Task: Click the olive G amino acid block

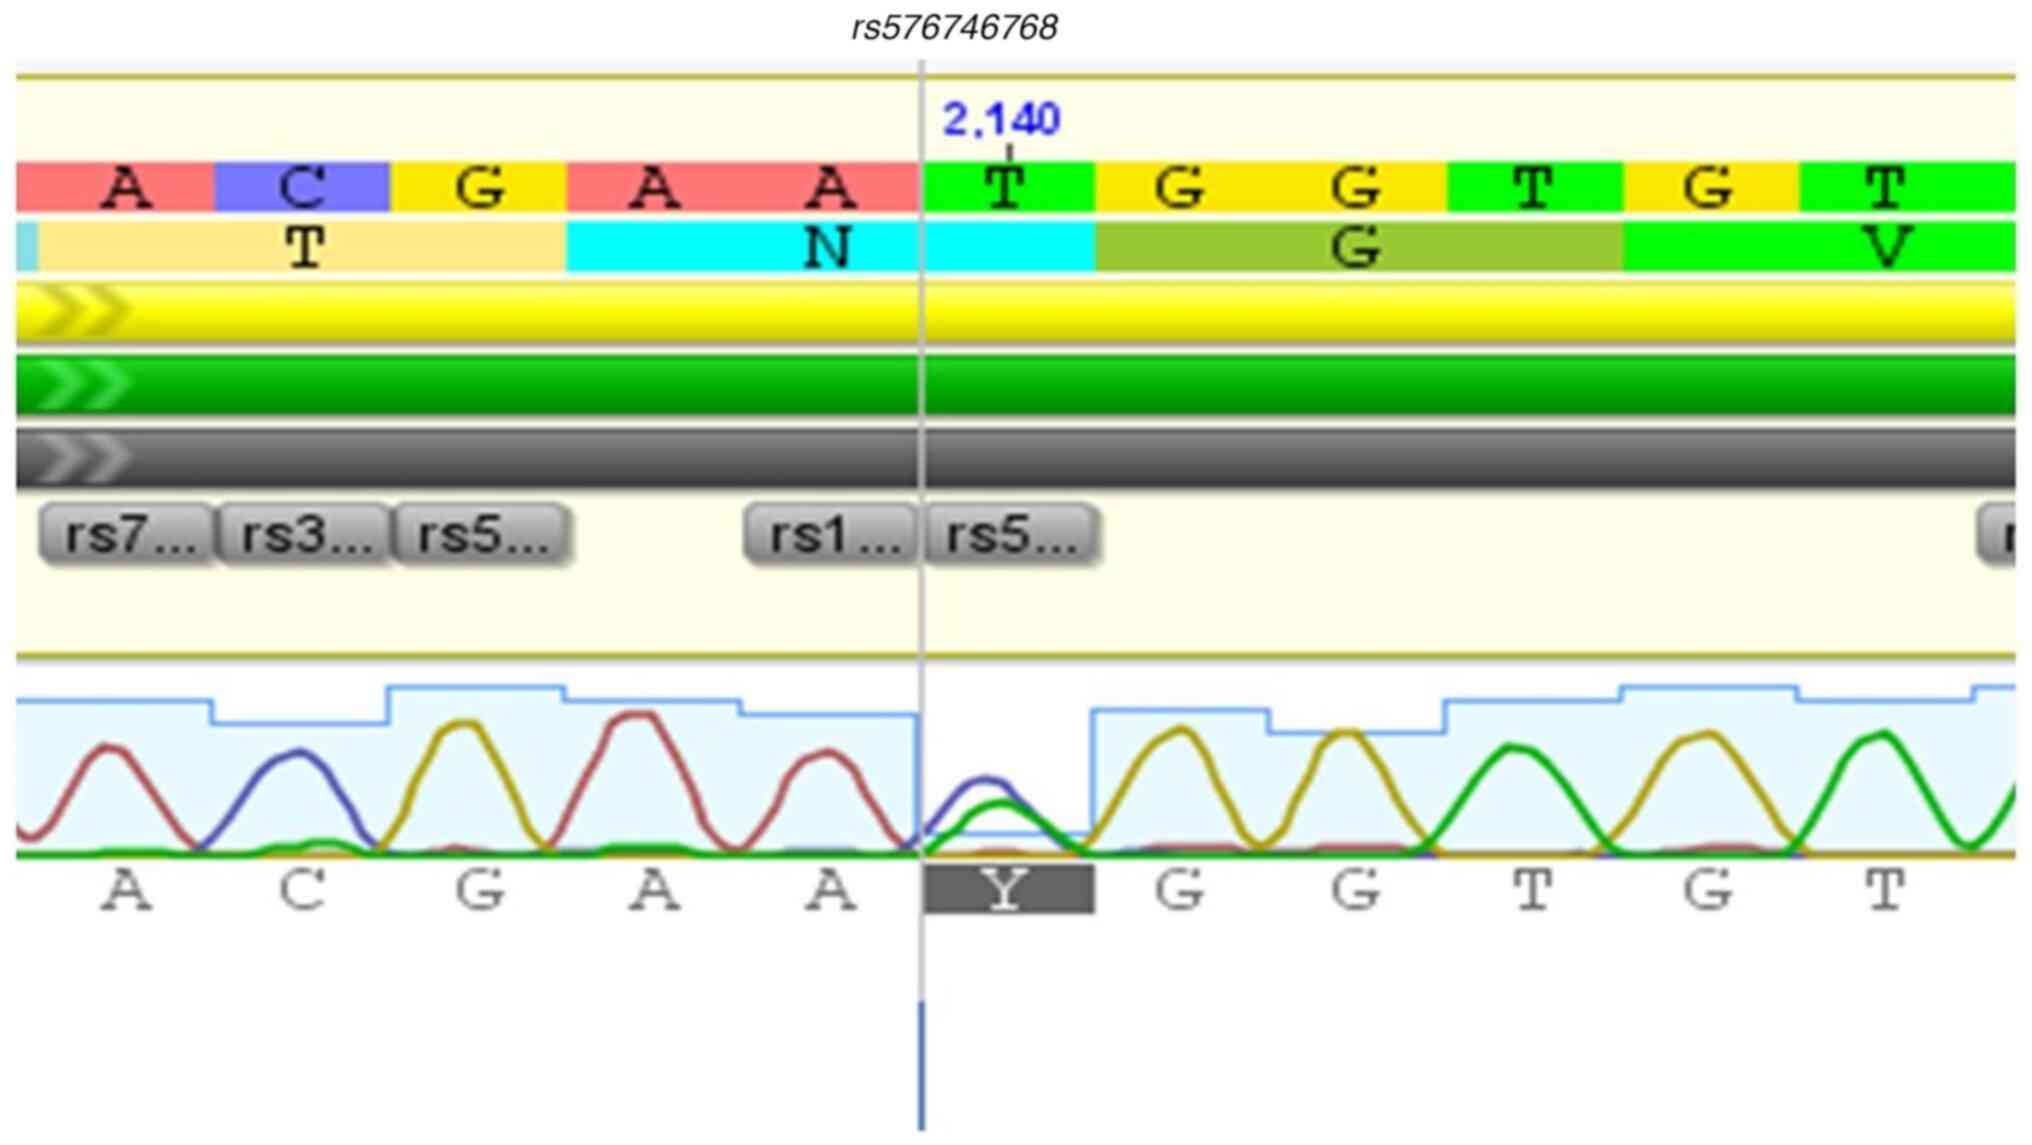Action: (x=1356, y=247)
